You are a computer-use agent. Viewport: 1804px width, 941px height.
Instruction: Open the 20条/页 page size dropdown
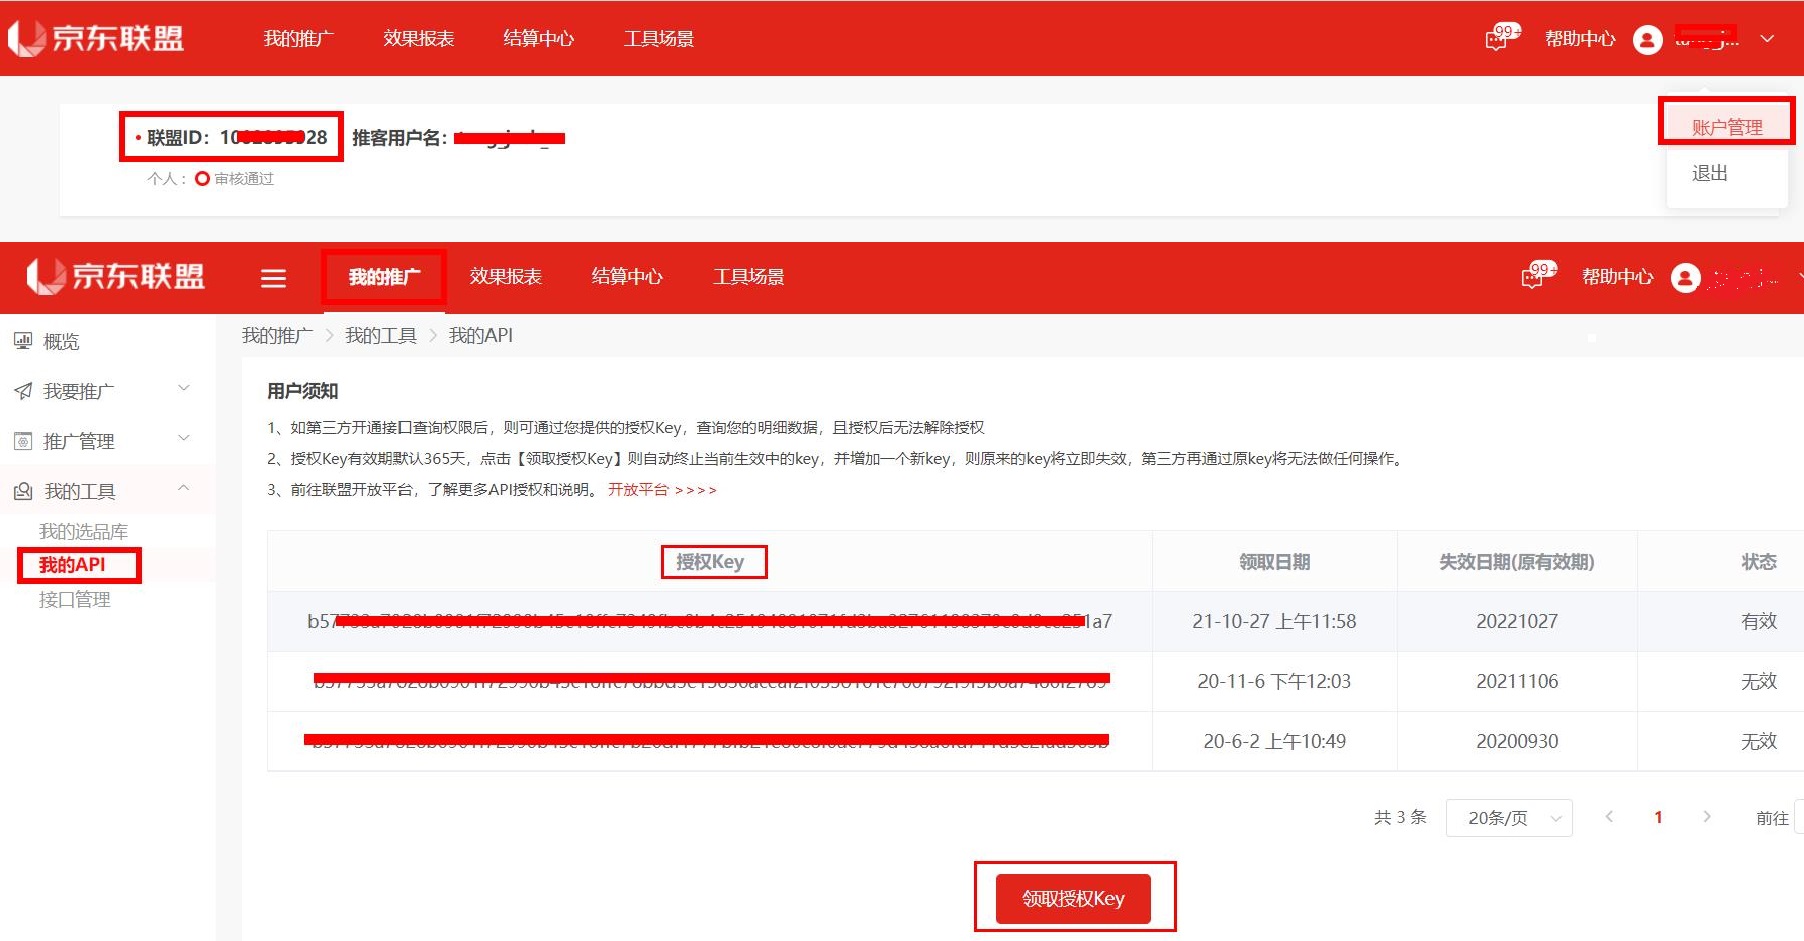pos(1509,818)
